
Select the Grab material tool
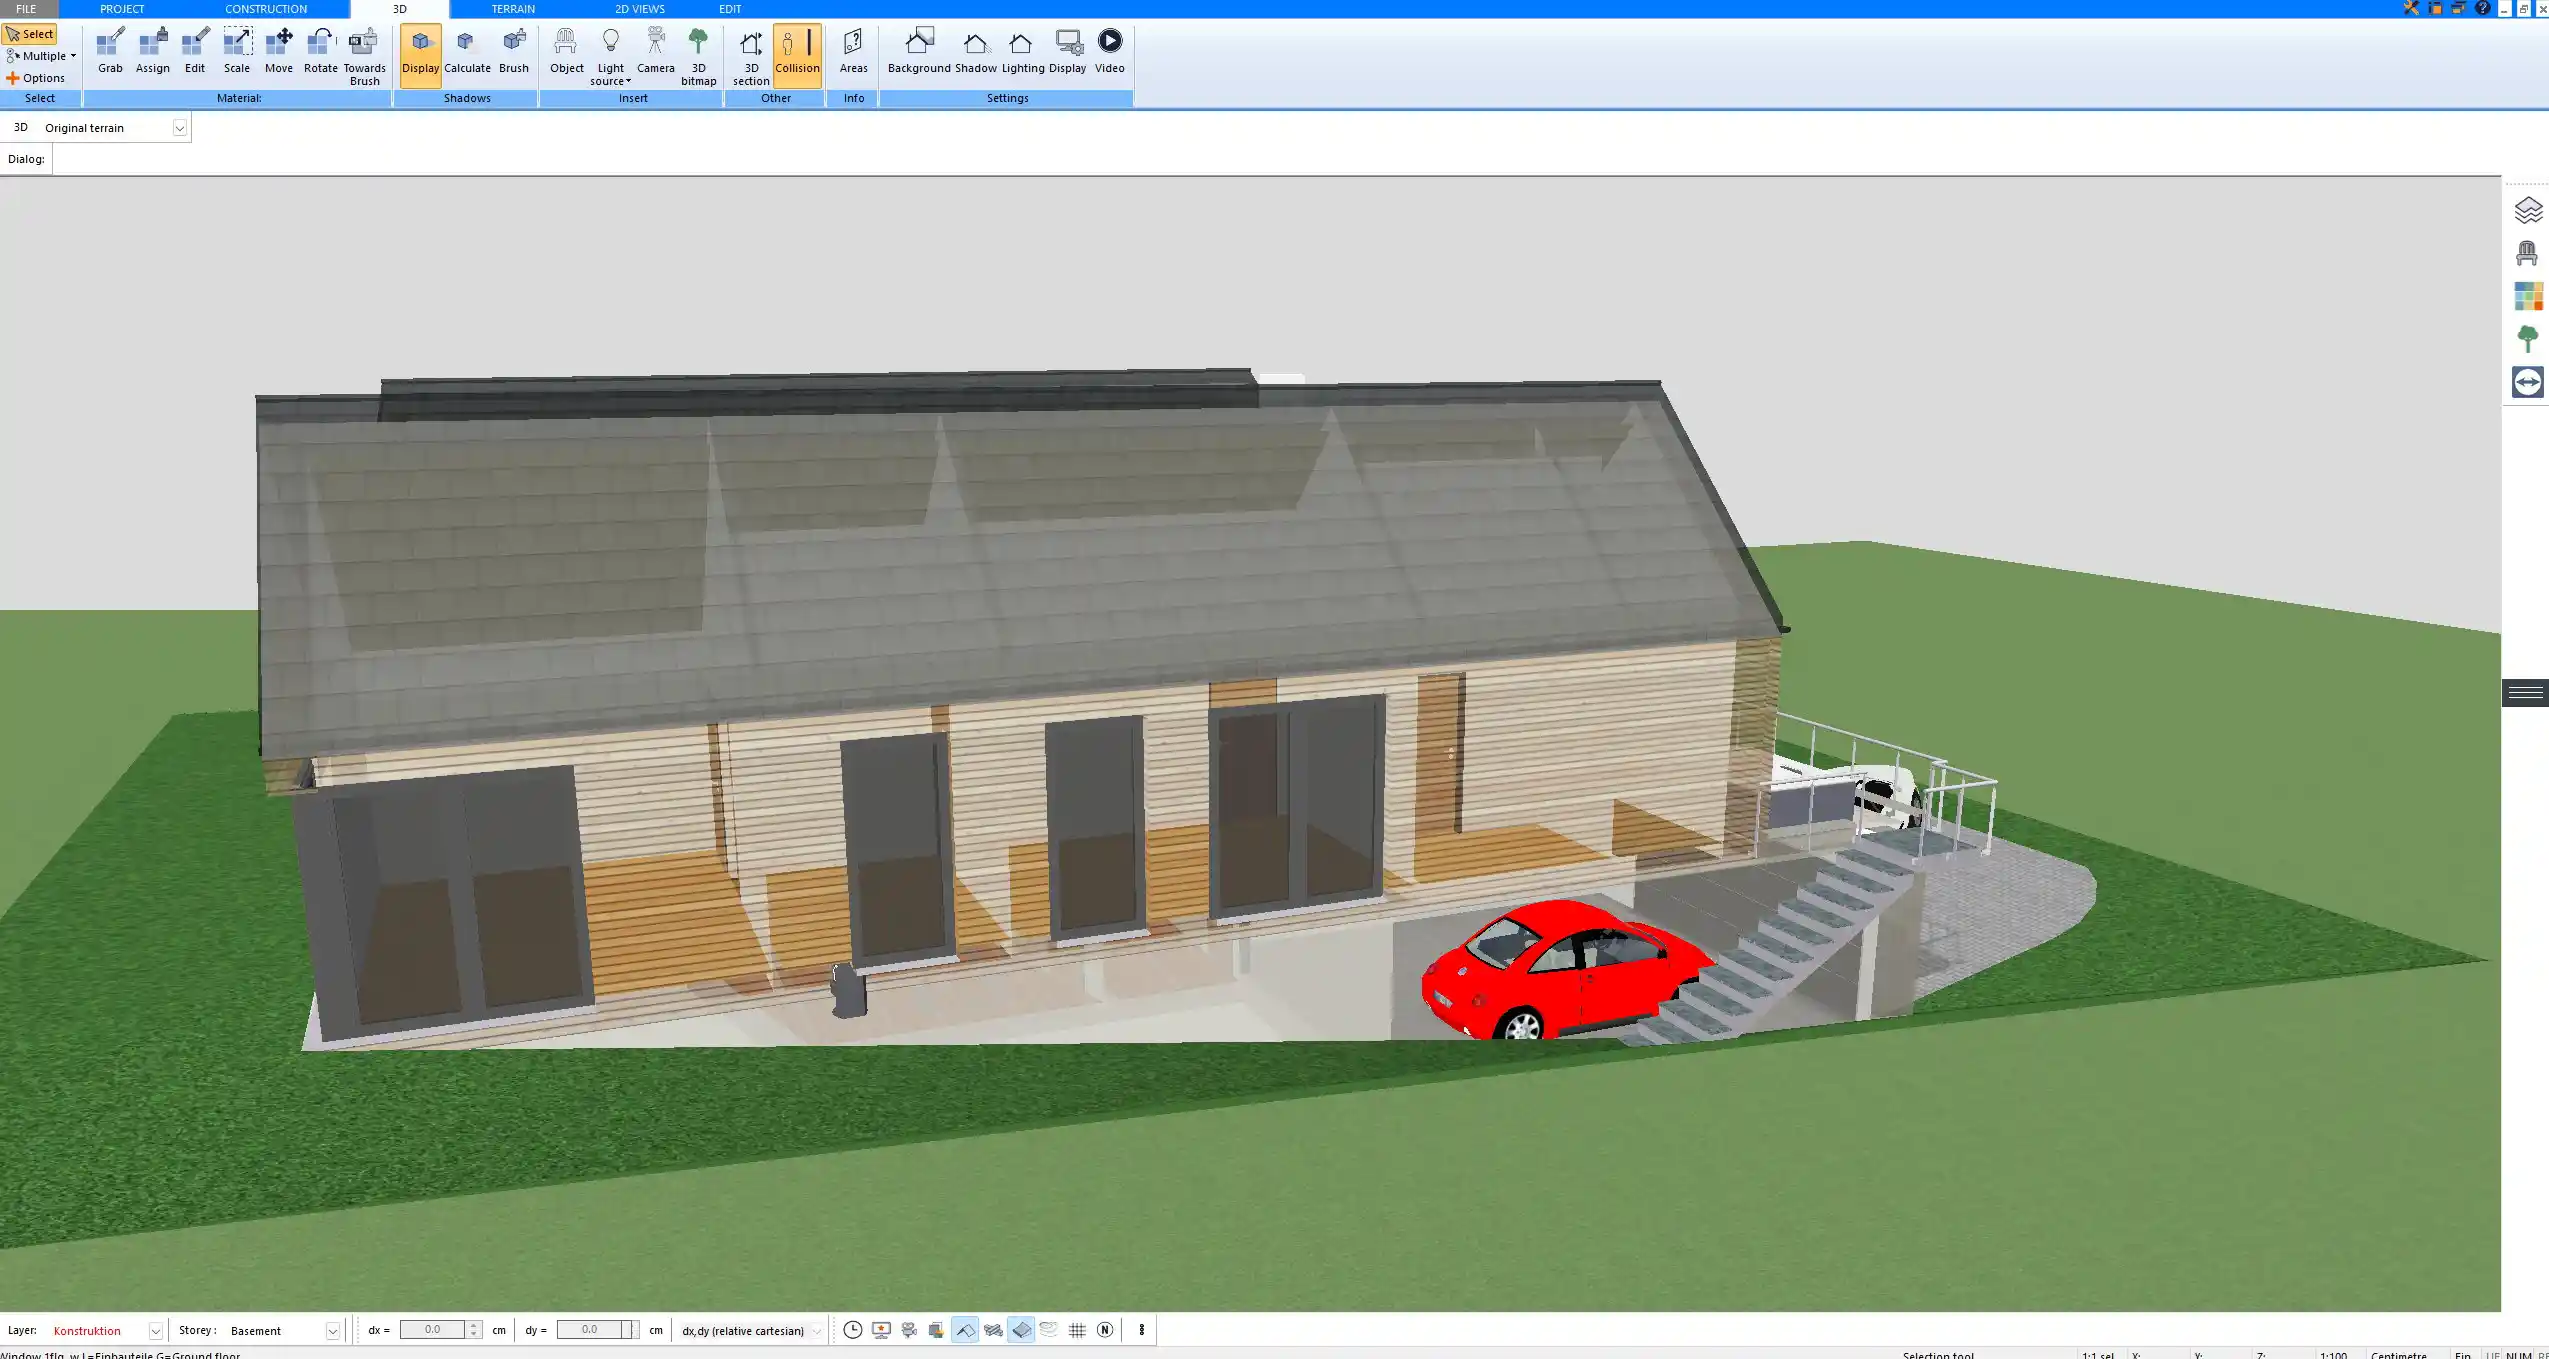click(x=109, y=50)
